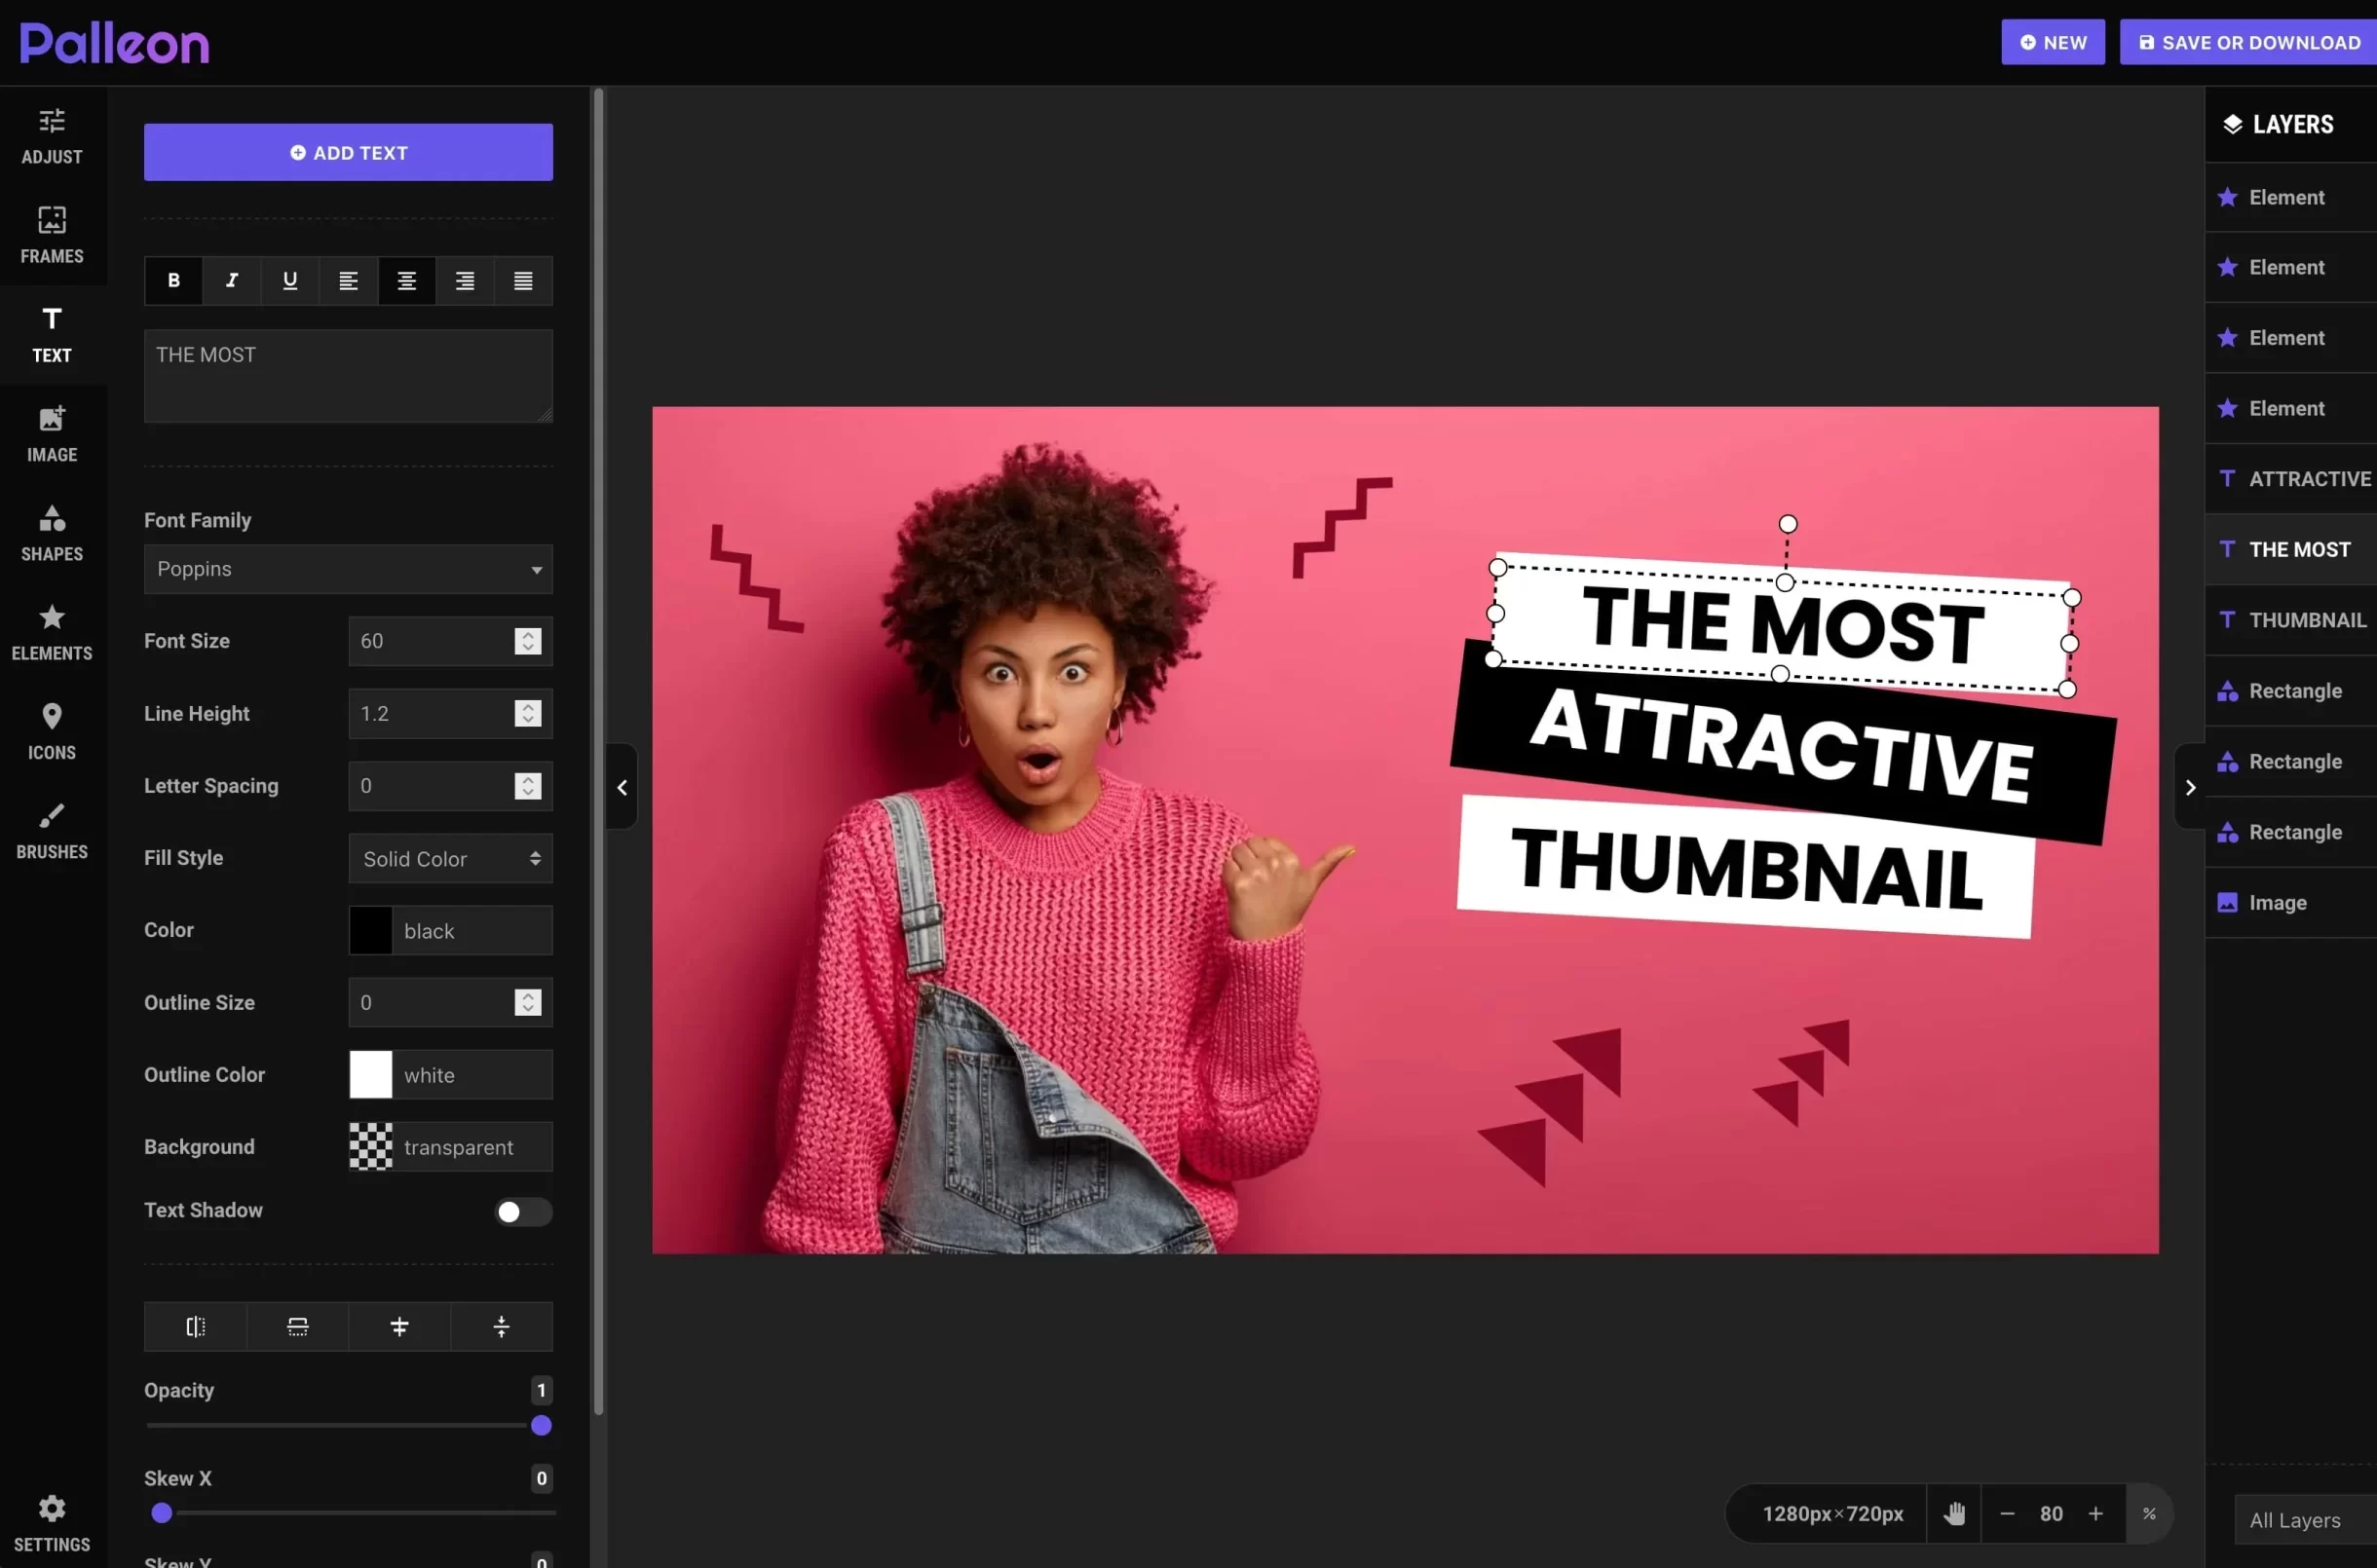Enable the Text Shadow switch
Image resolution: width=2377 pixels, height=1568 pixels.
(522, 1211)
